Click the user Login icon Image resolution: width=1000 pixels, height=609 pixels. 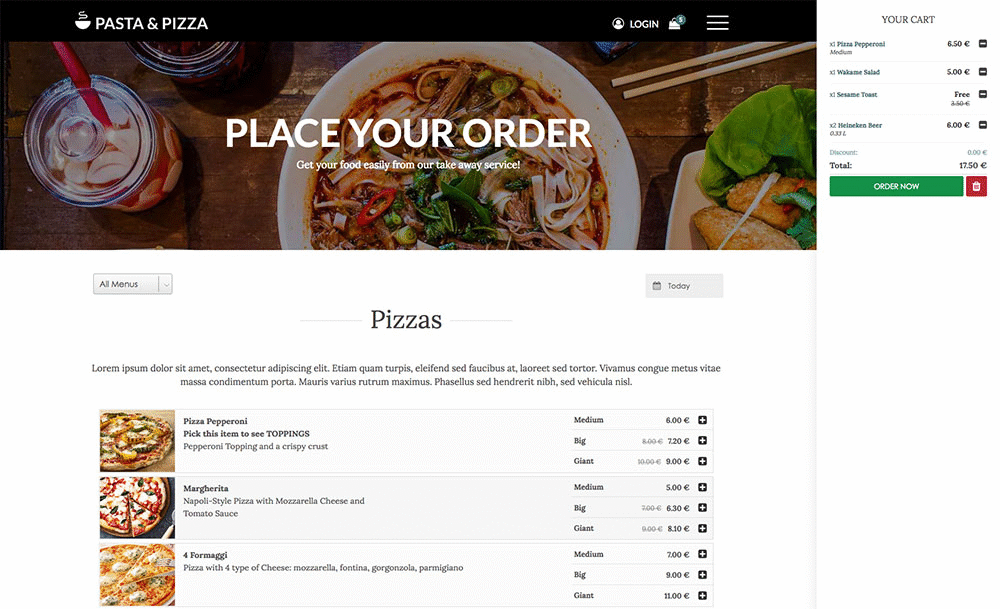coord(618,24)
